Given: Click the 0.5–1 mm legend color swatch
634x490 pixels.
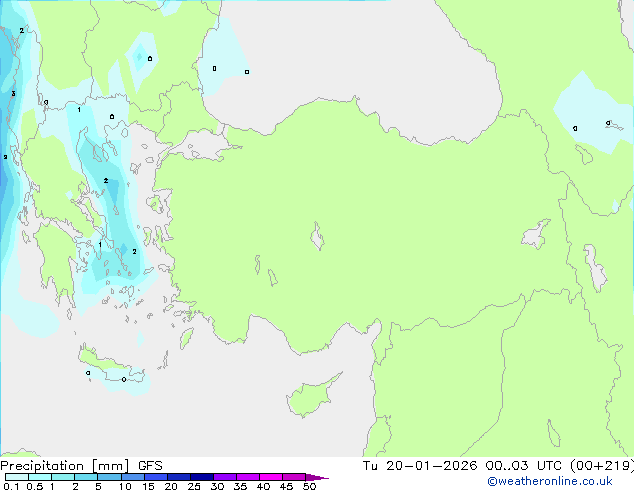Looking at the screenshot, I should (x=40, y=477).
